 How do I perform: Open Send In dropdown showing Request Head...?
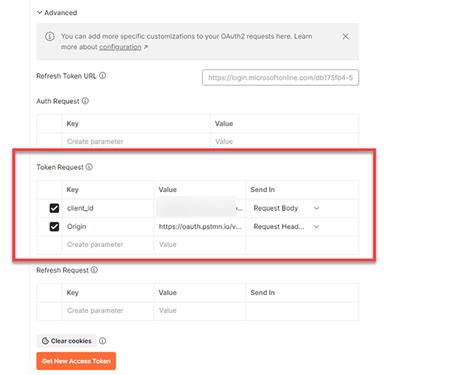coord(286,227)
